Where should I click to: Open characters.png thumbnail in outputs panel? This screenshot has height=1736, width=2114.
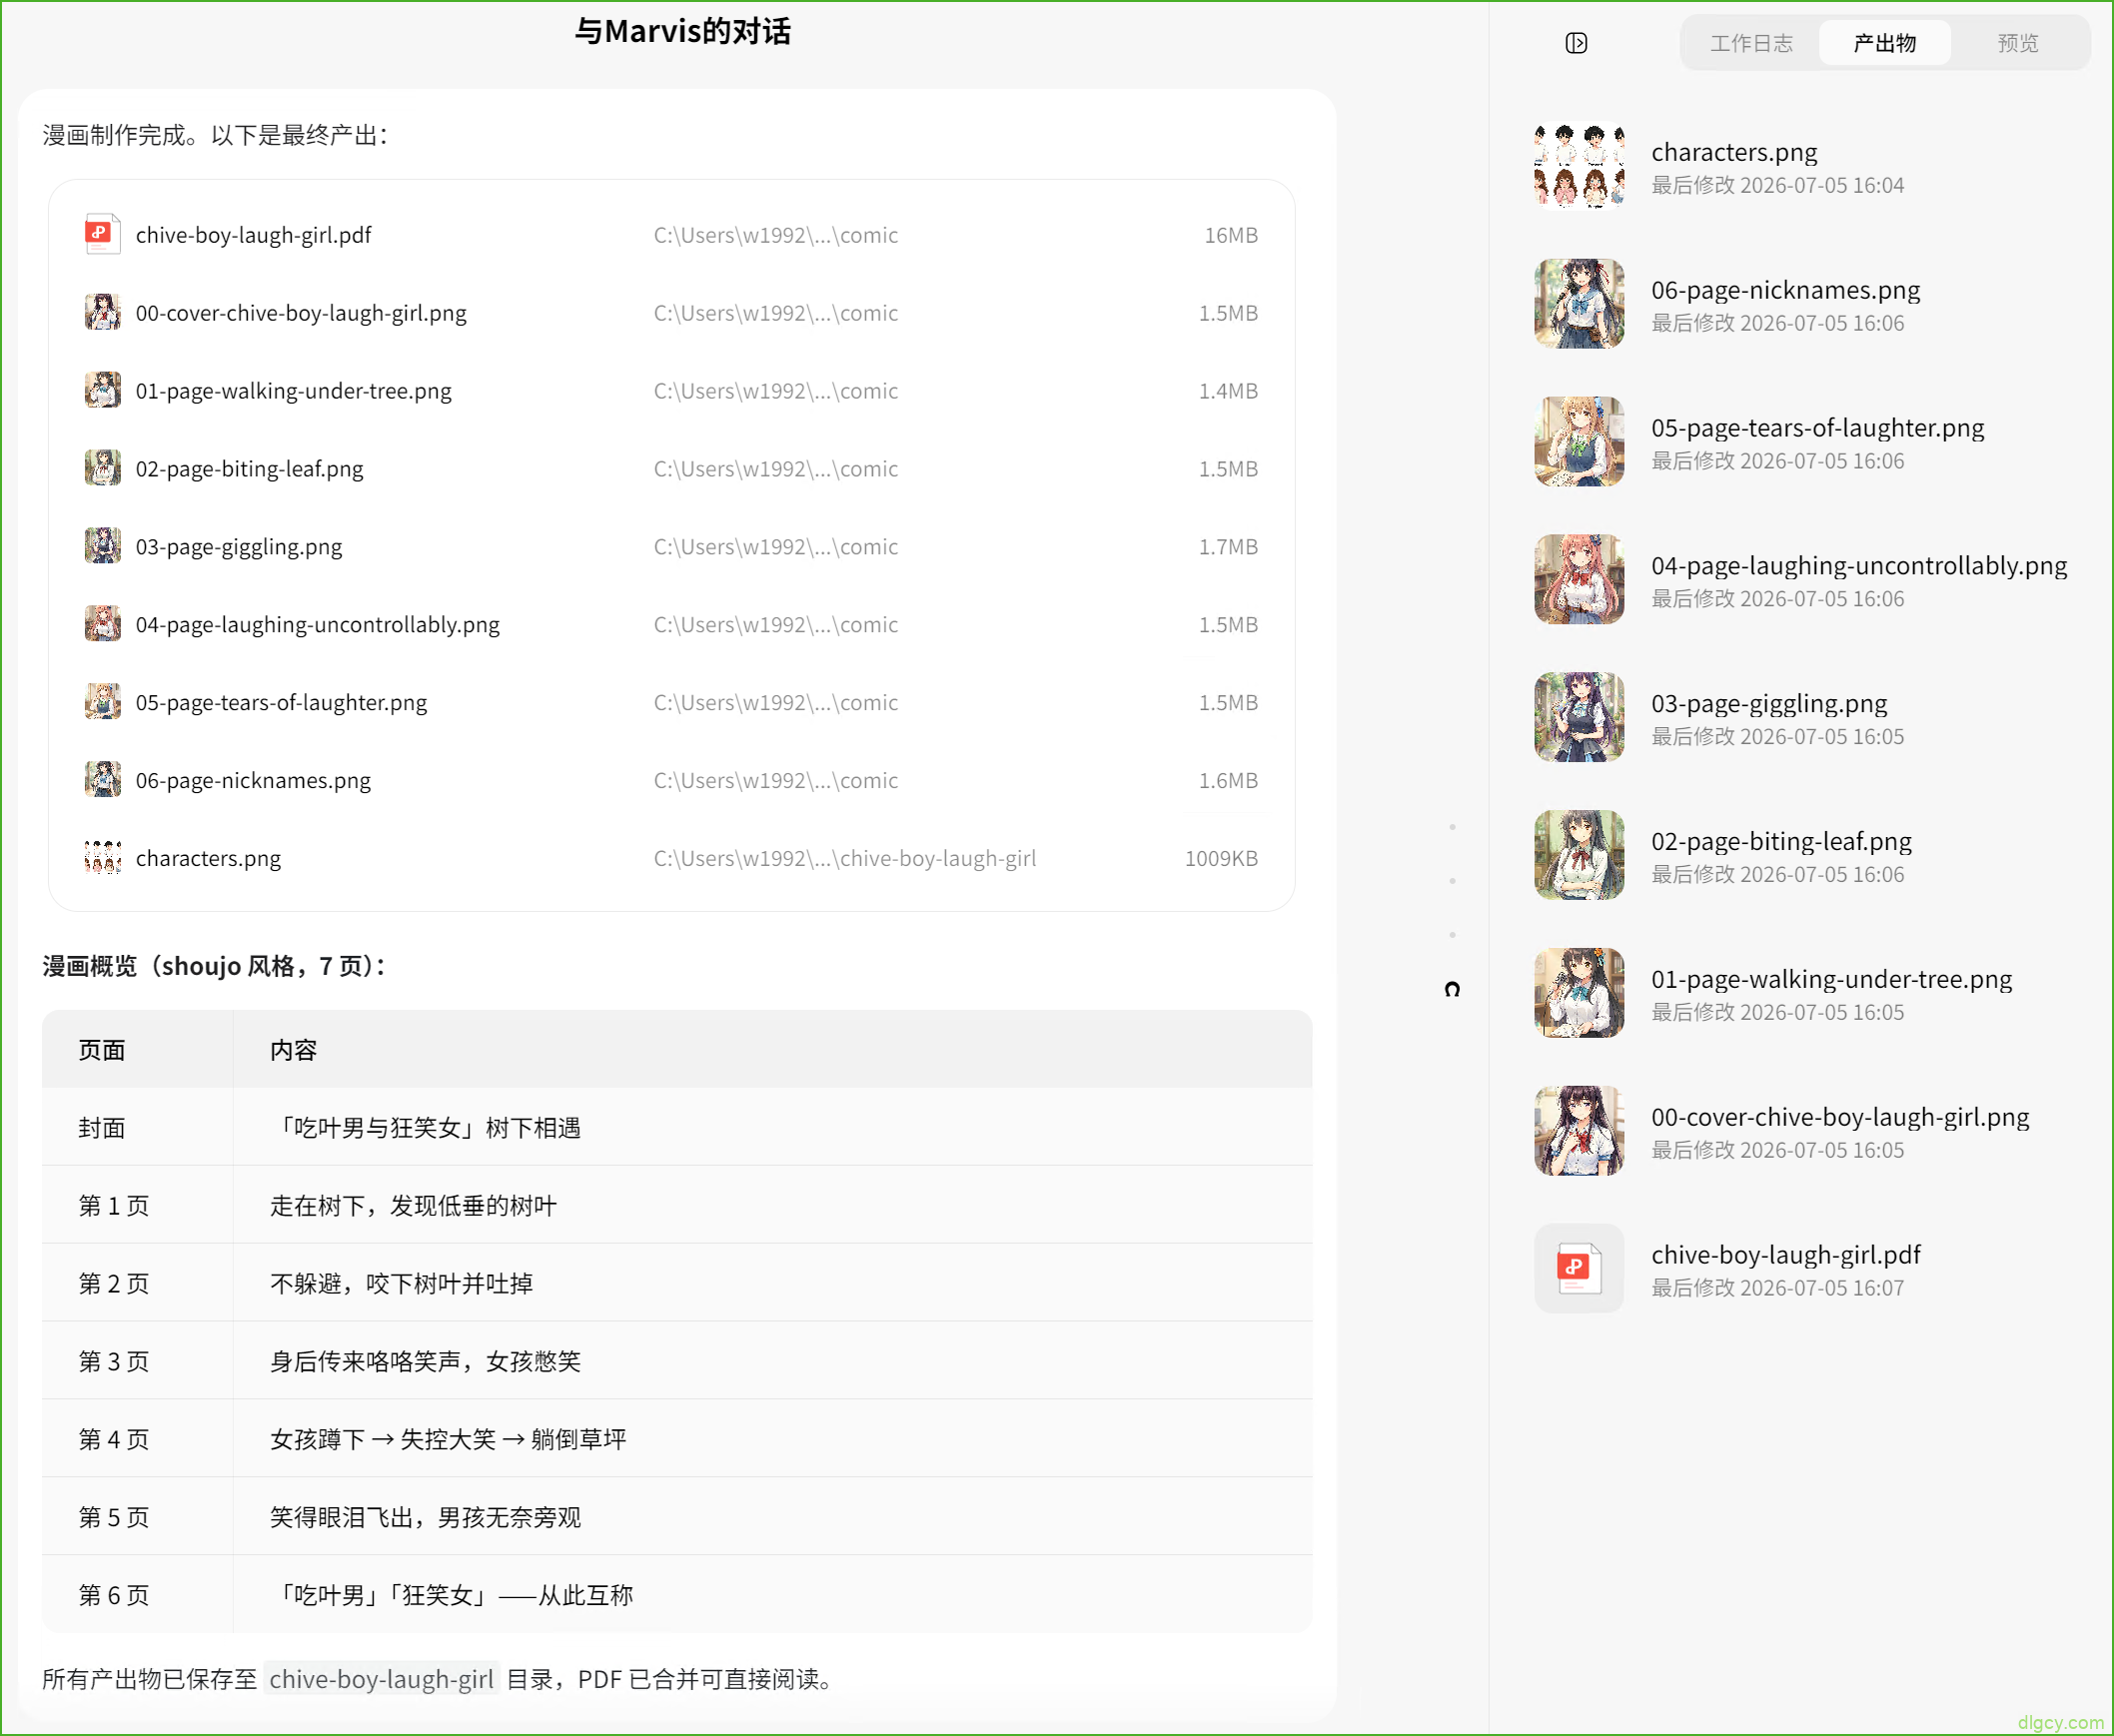[x=1579, y=166]
